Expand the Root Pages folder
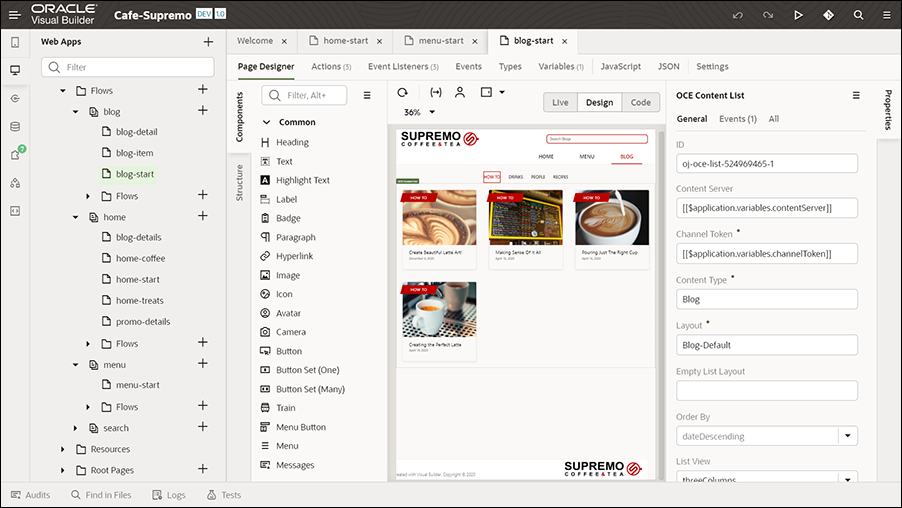 [x=63, y=470]
